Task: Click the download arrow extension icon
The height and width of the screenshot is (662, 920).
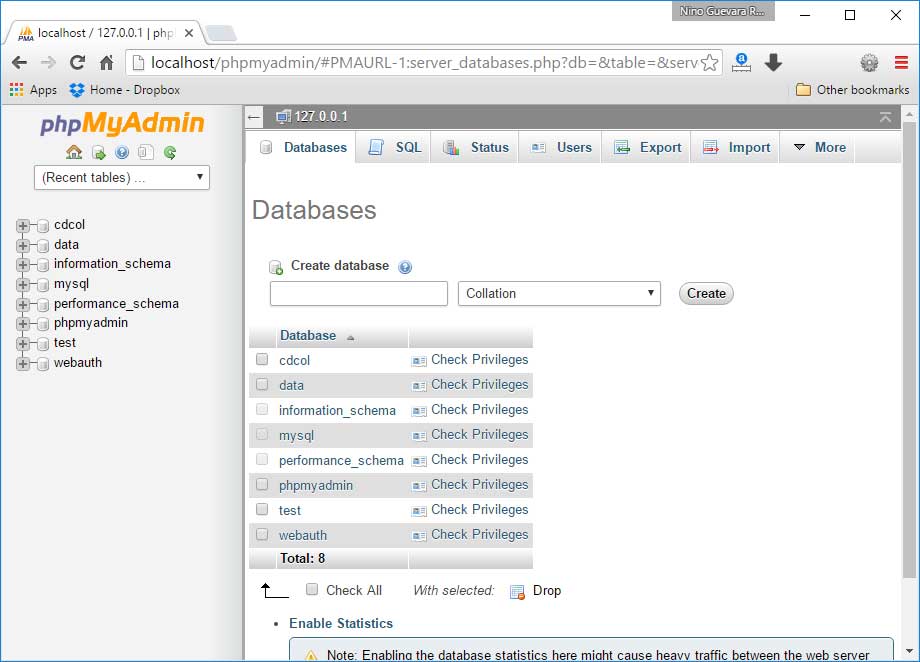Action: tap(773, 62)
